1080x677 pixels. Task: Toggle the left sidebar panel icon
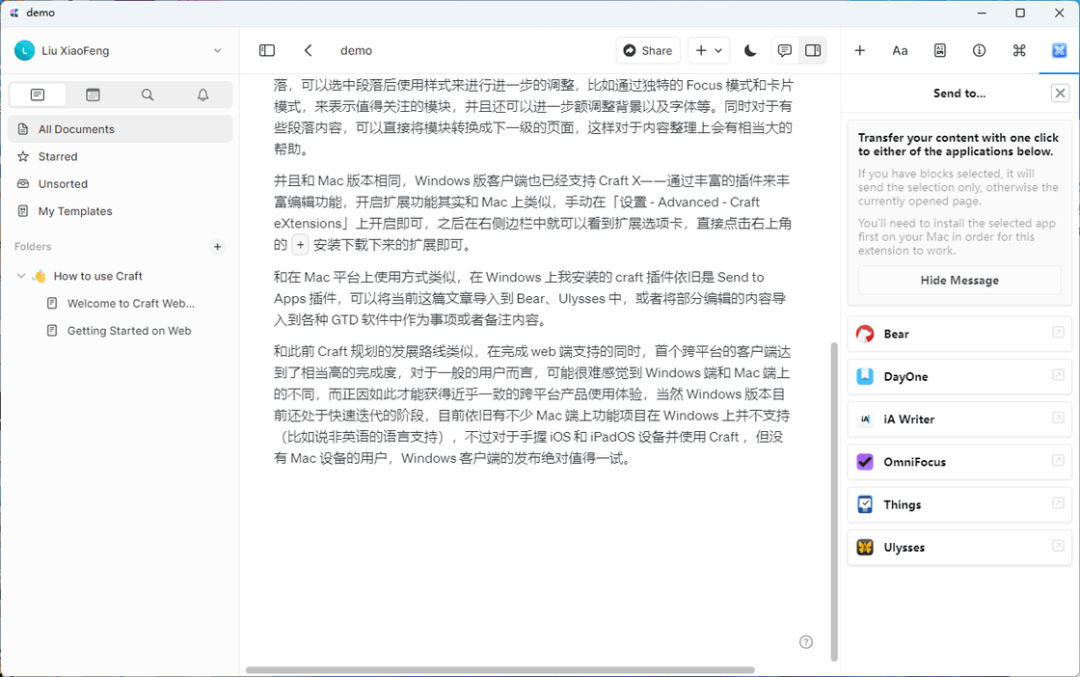(x=267, y=50)
